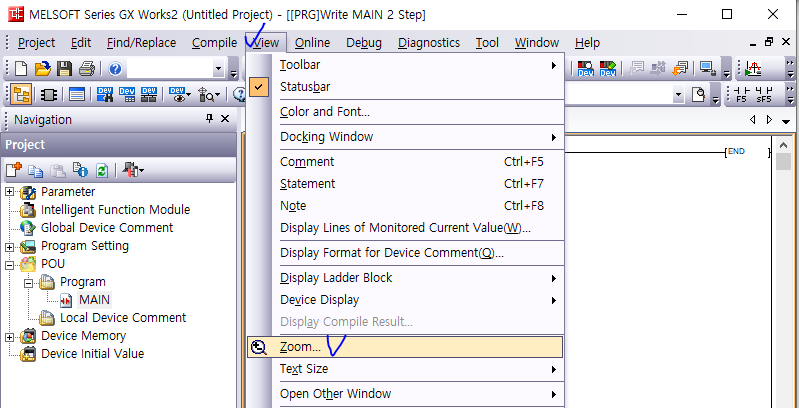Click the orange arrow windows icon
Screen dimensions: 799x408
[680, 68]
